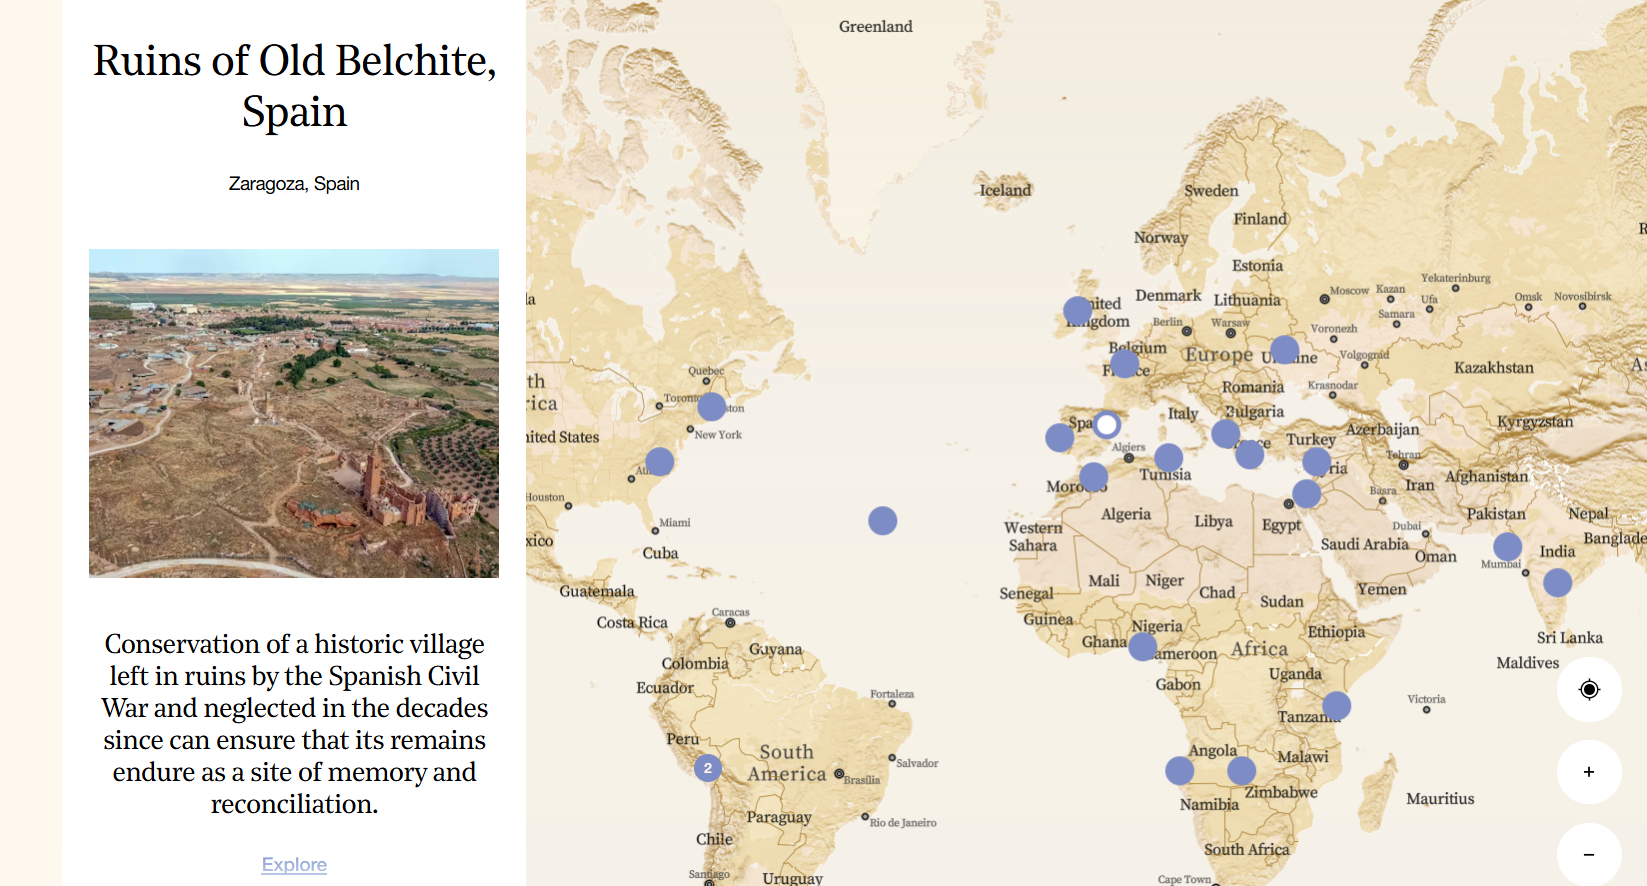Zoom out with the minus button
This screenshot has width=1647, height=886.
tap(1588, 855)
